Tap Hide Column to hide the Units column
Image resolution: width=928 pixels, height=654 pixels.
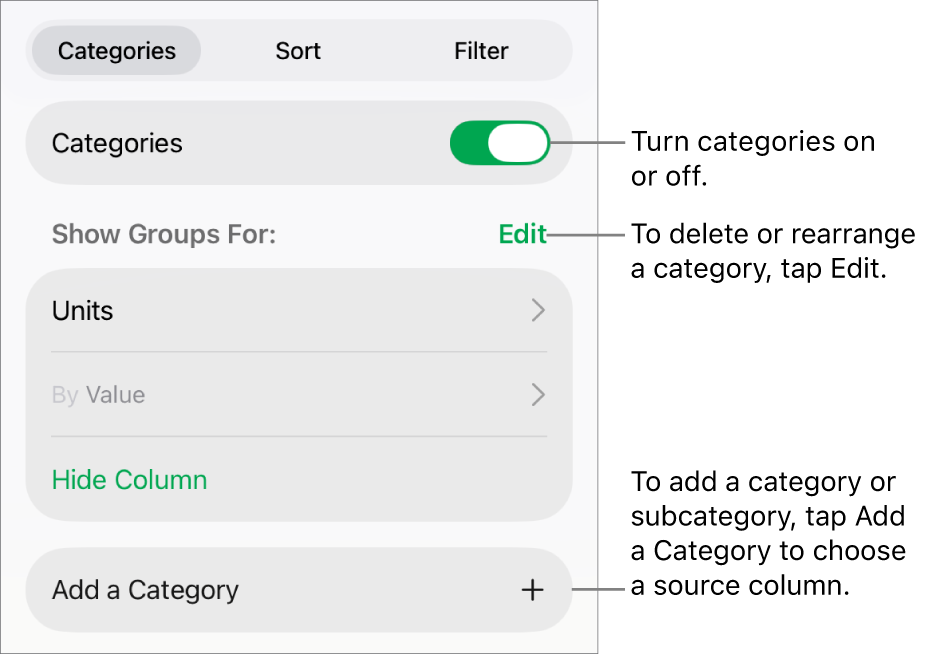click(x=129, y=479)
